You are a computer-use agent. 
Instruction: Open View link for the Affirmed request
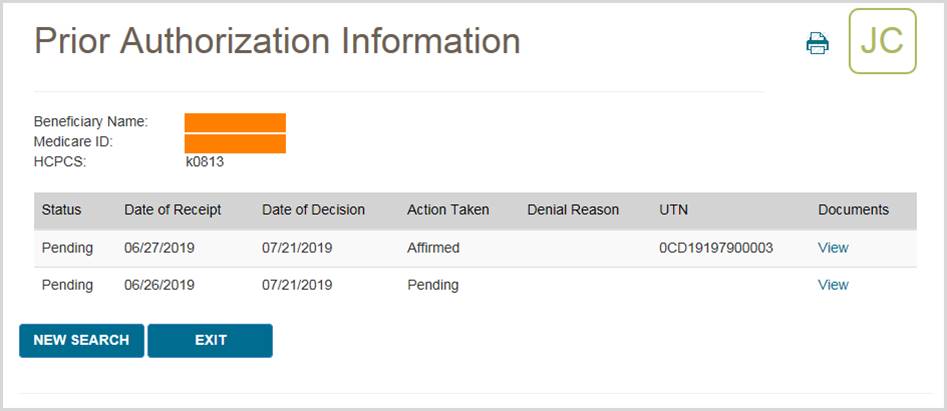[x=832, y=248]
